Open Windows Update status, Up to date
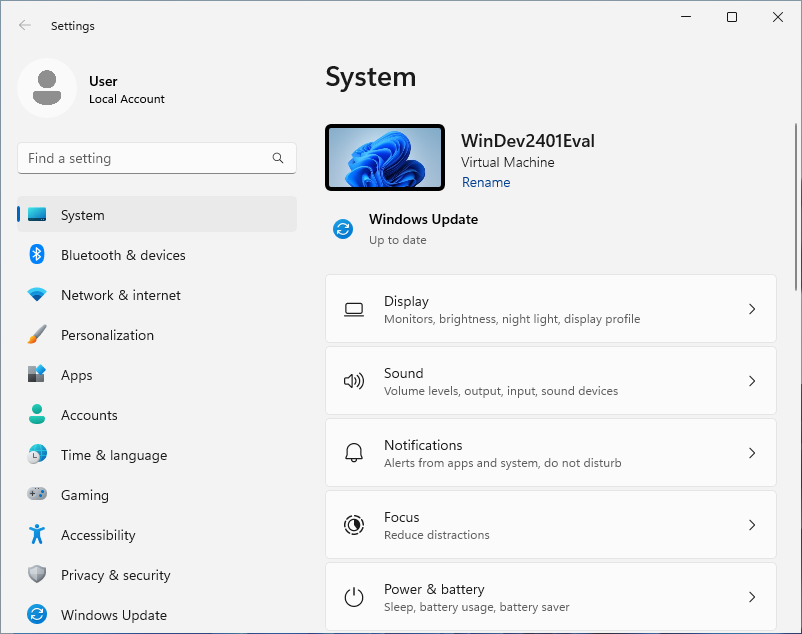The image size is (802, 634). tap(406, 229)
